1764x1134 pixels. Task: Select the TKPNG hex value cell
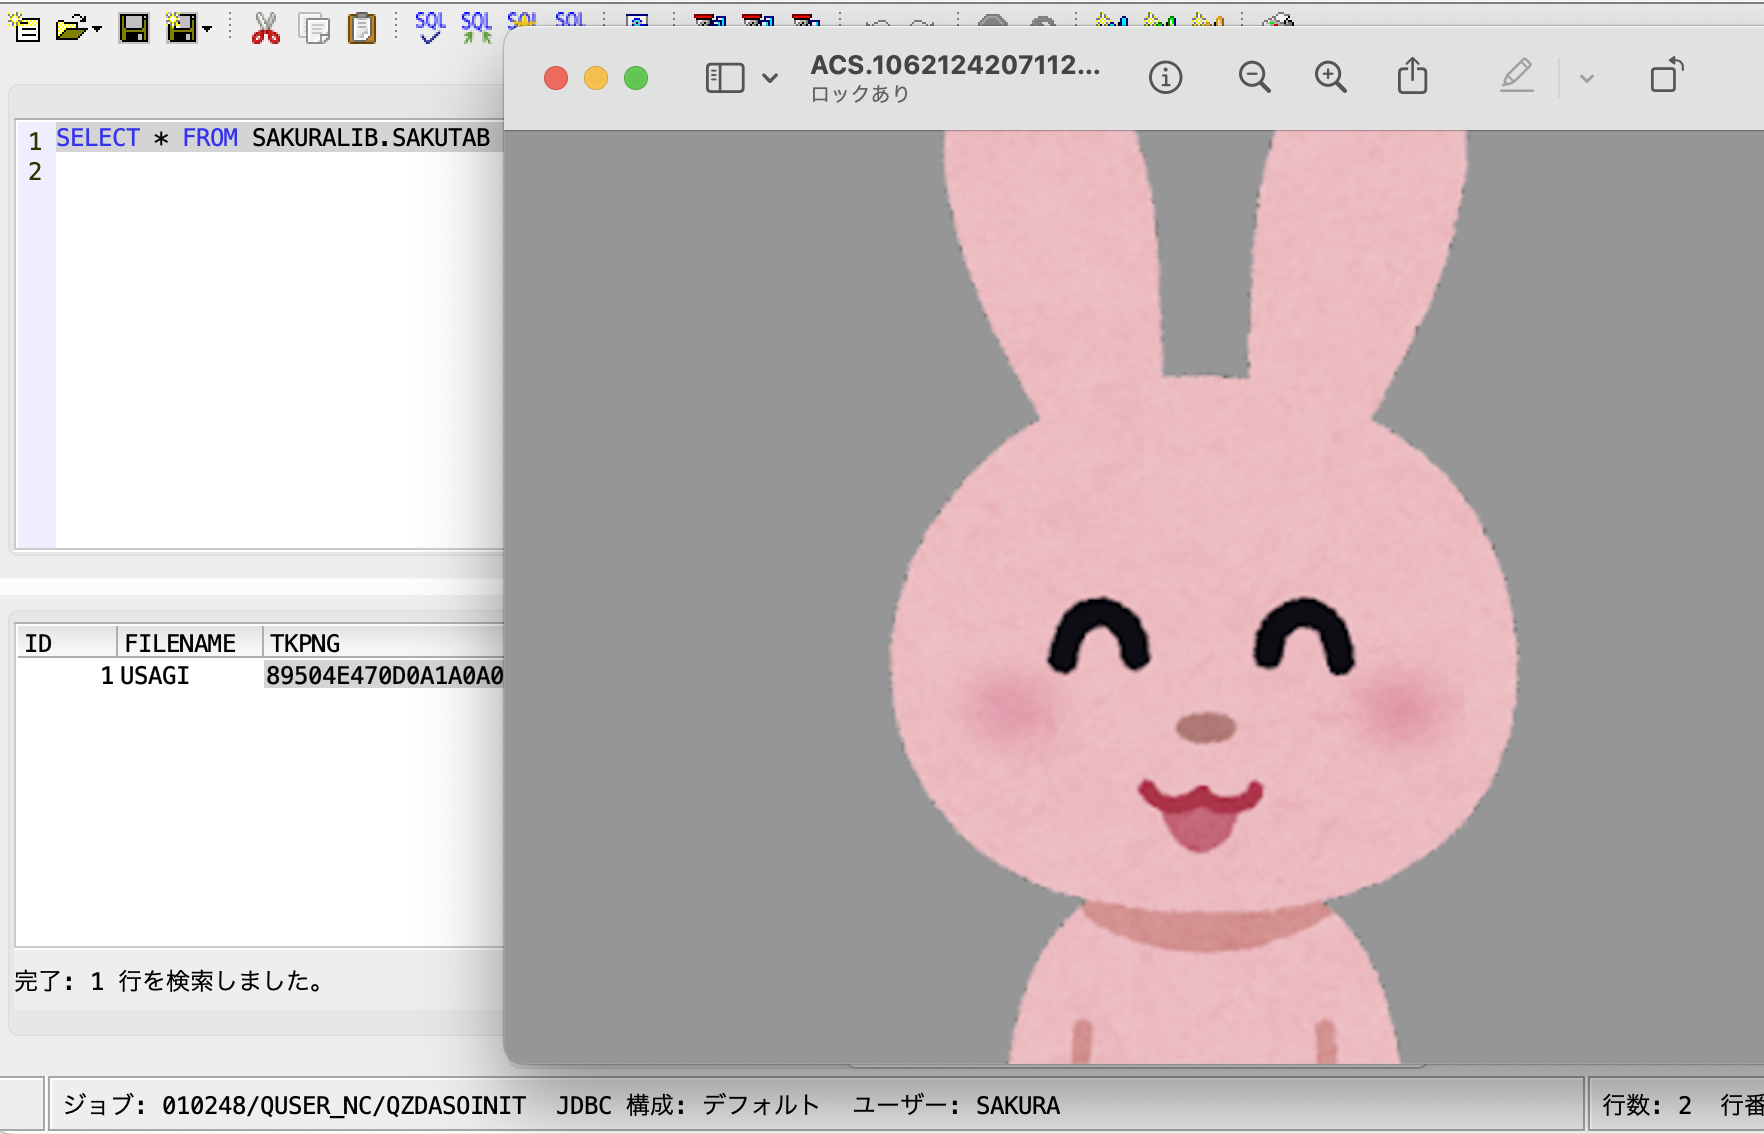pos(384,676)
